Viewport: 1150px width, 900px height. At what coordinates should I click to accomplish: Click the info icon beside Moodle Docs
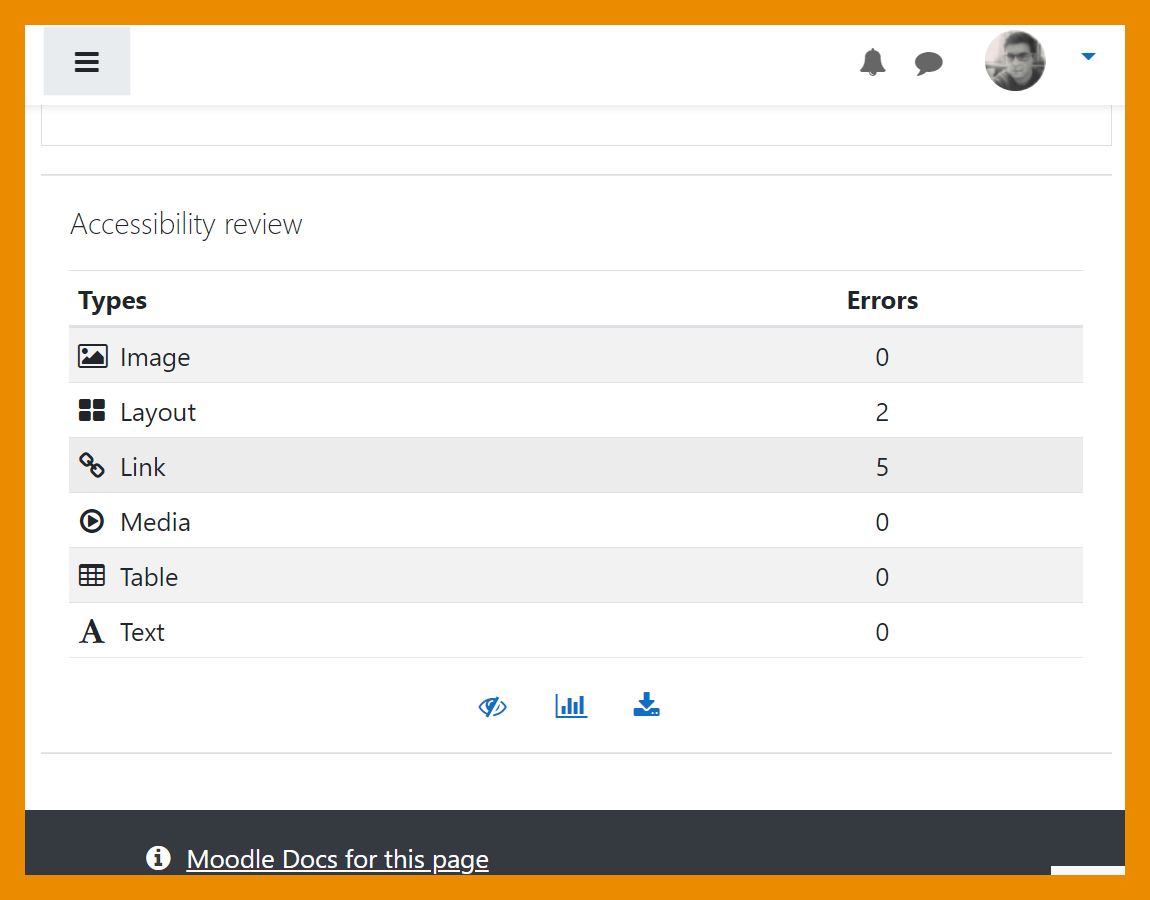[158, 858]
